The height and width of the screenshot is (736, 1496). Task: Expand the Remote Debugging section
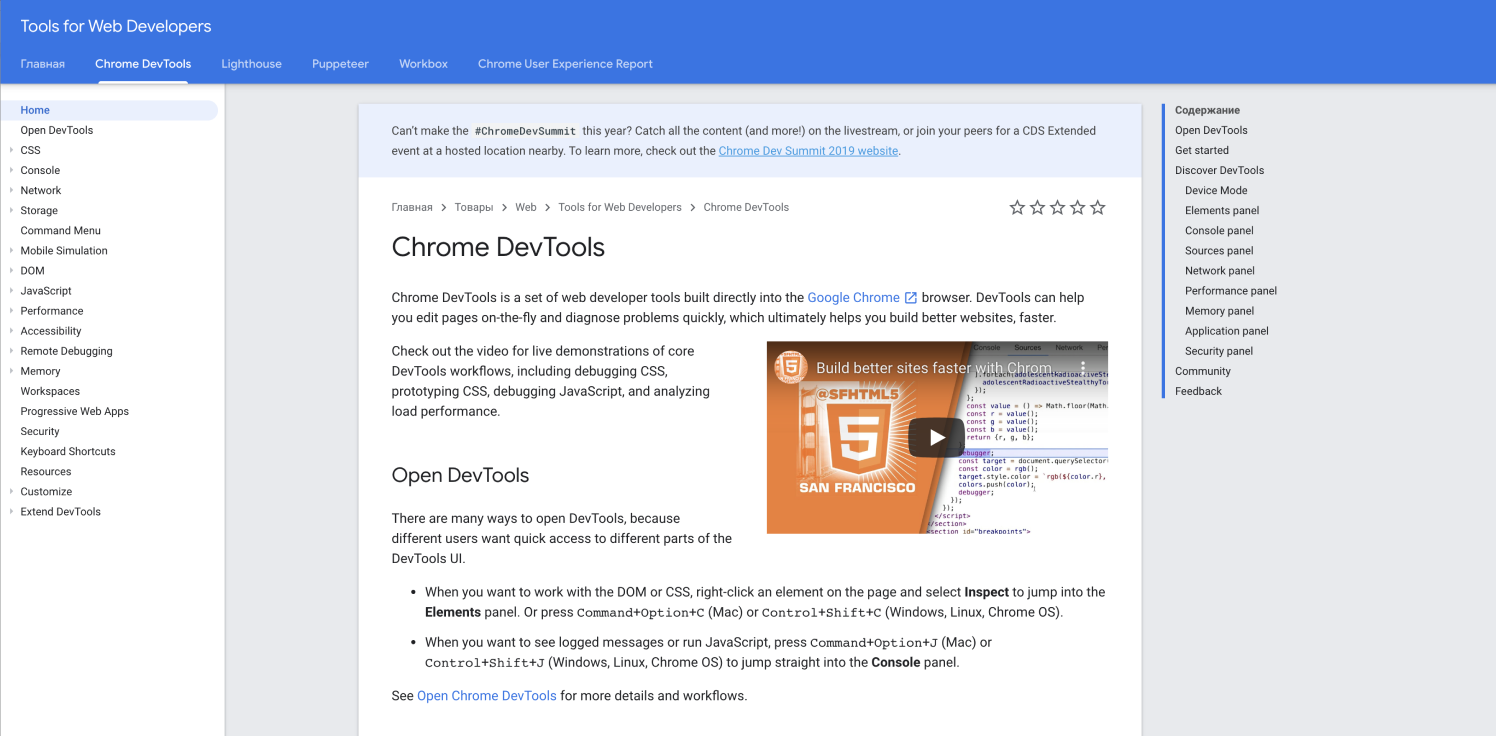click(11, 350)
